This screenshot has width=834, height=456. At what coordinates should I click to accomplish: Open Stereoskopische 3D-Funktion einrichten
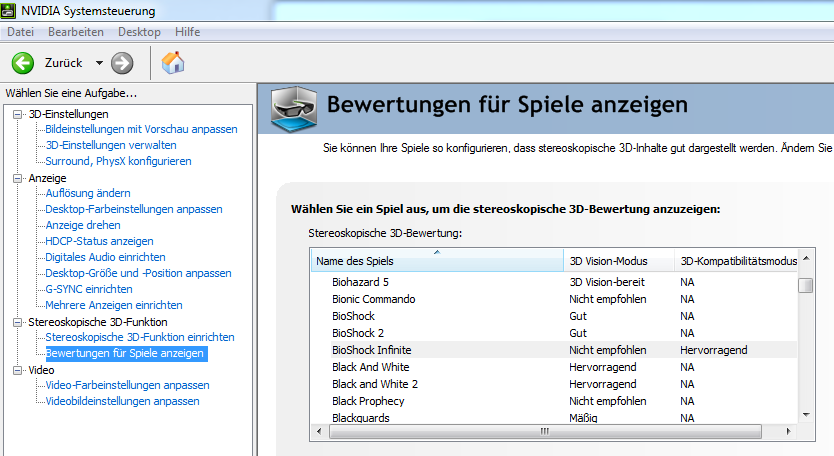pos(140,337)
